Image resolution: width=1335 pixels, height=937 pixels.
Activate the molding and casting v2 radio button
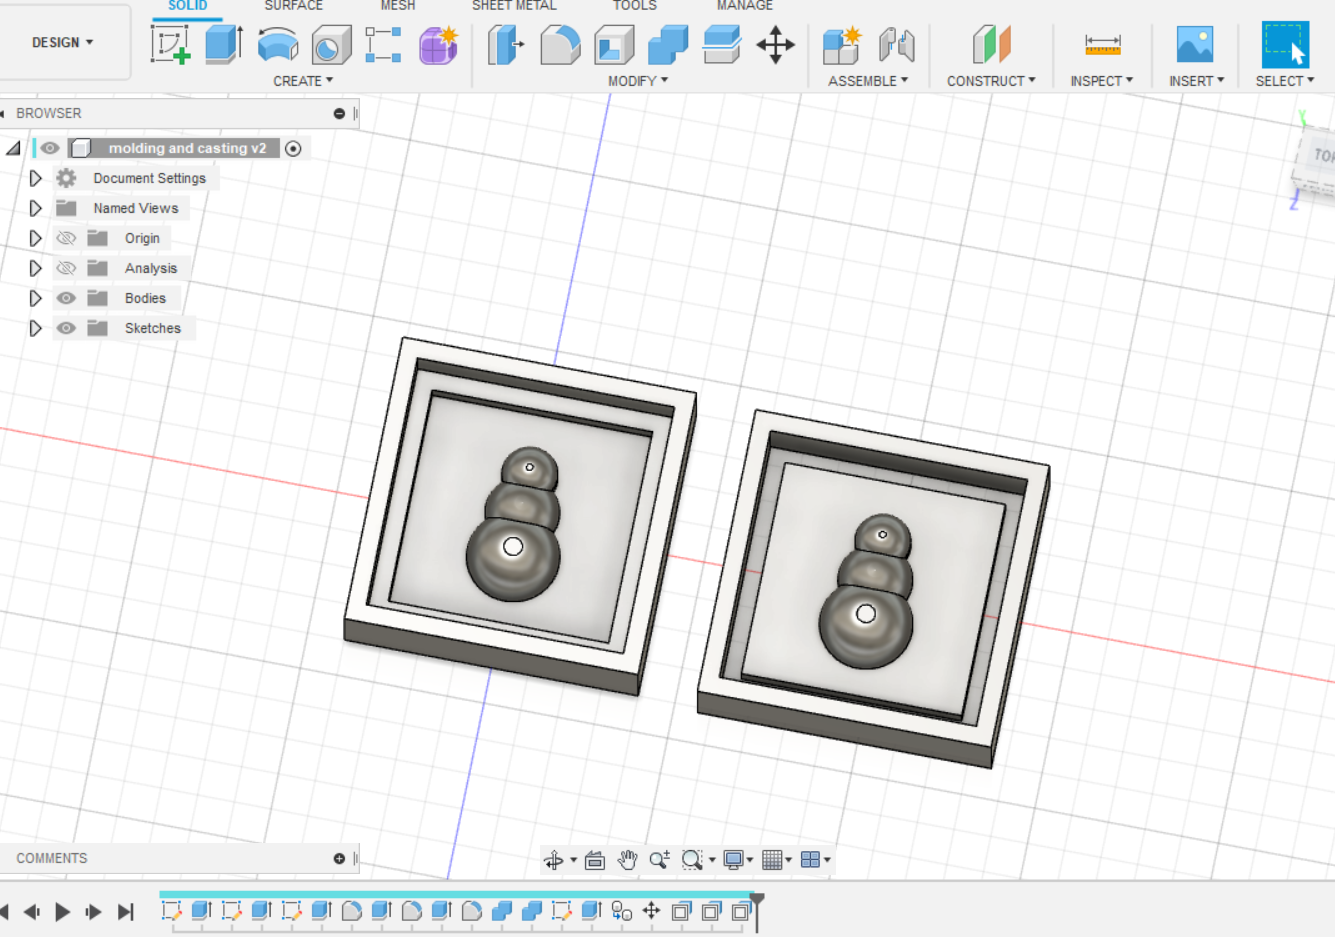293,148
